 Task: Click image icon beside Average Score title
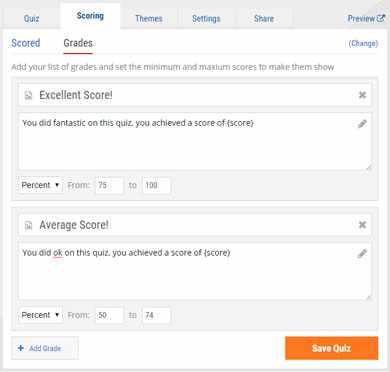coord(29,226)
